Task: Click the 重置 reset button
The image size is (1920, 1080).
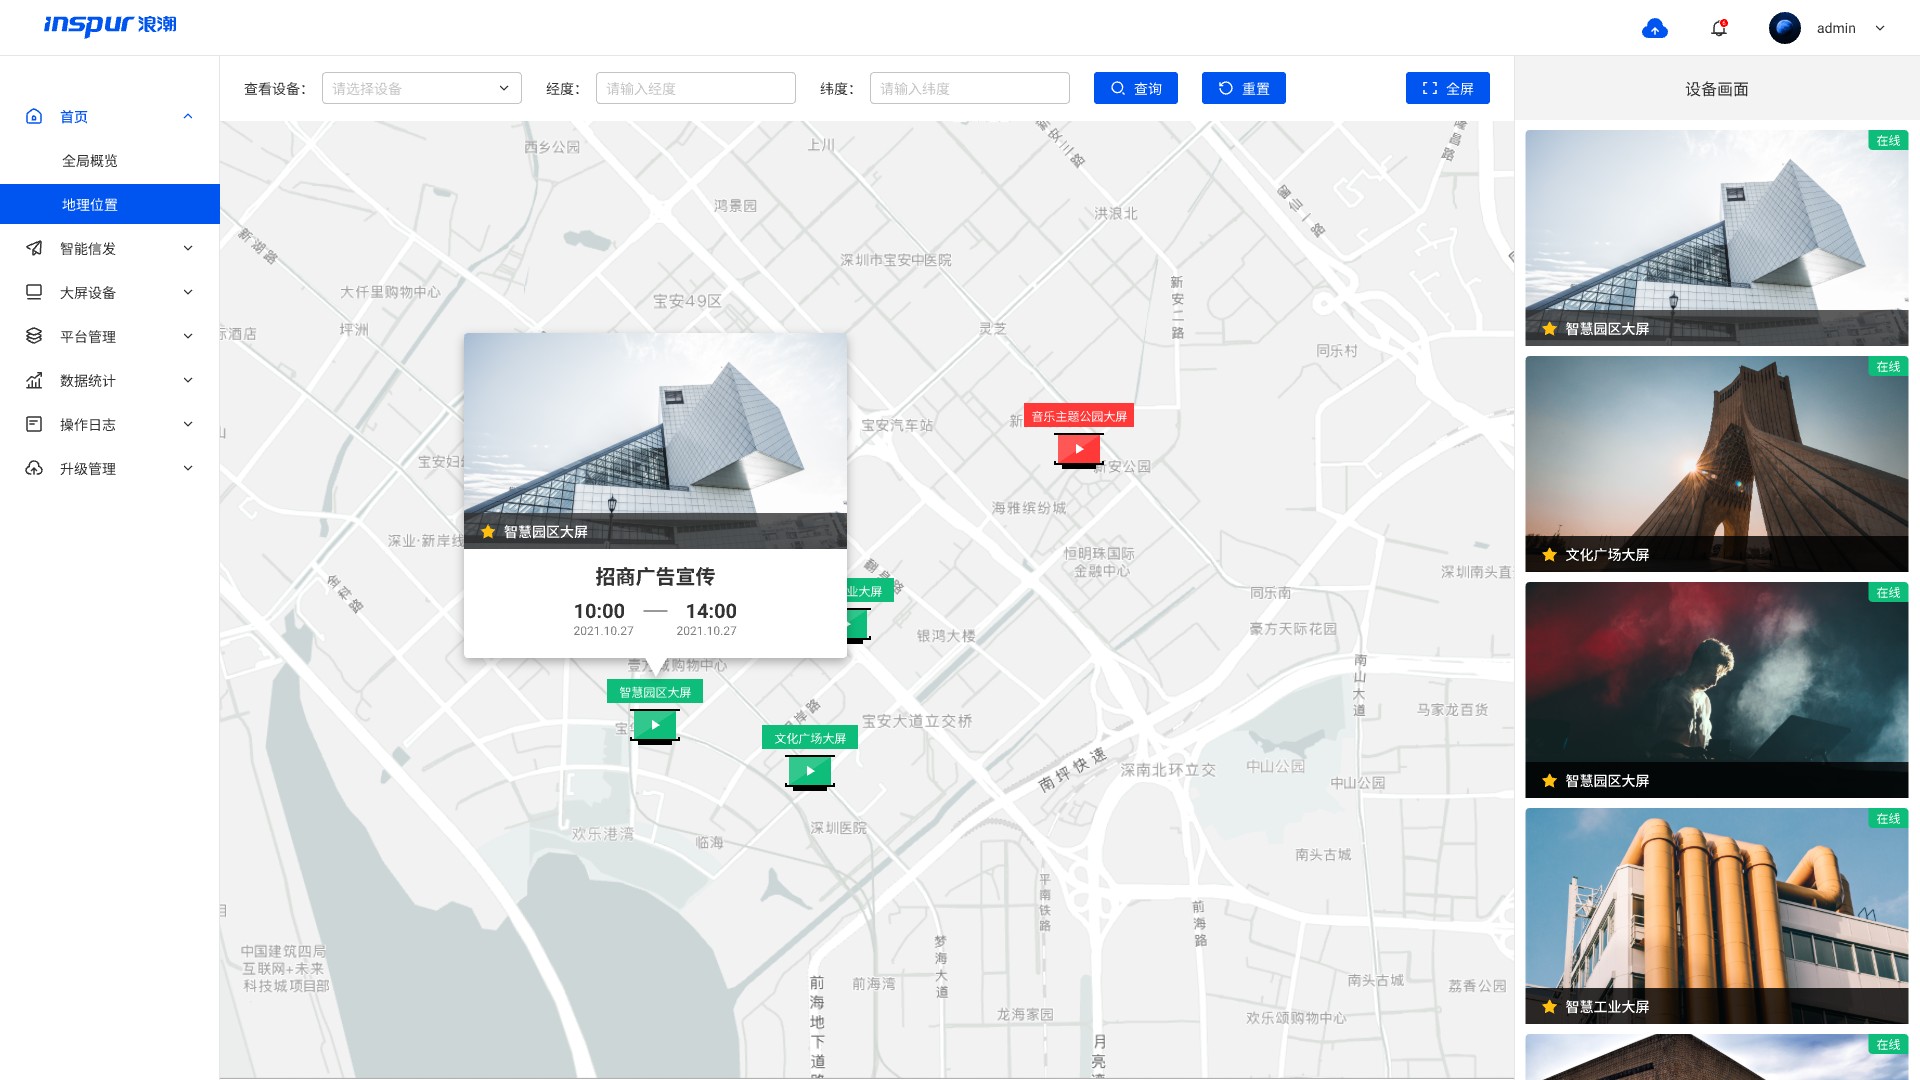Action: 1244,88
